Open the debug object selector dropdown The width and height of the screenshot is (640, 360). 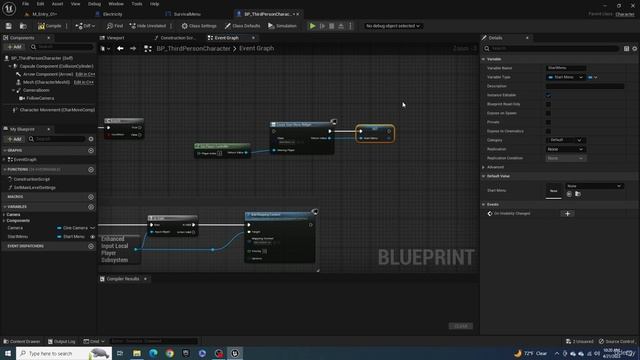pyautogui.click(x=393, y=26)
